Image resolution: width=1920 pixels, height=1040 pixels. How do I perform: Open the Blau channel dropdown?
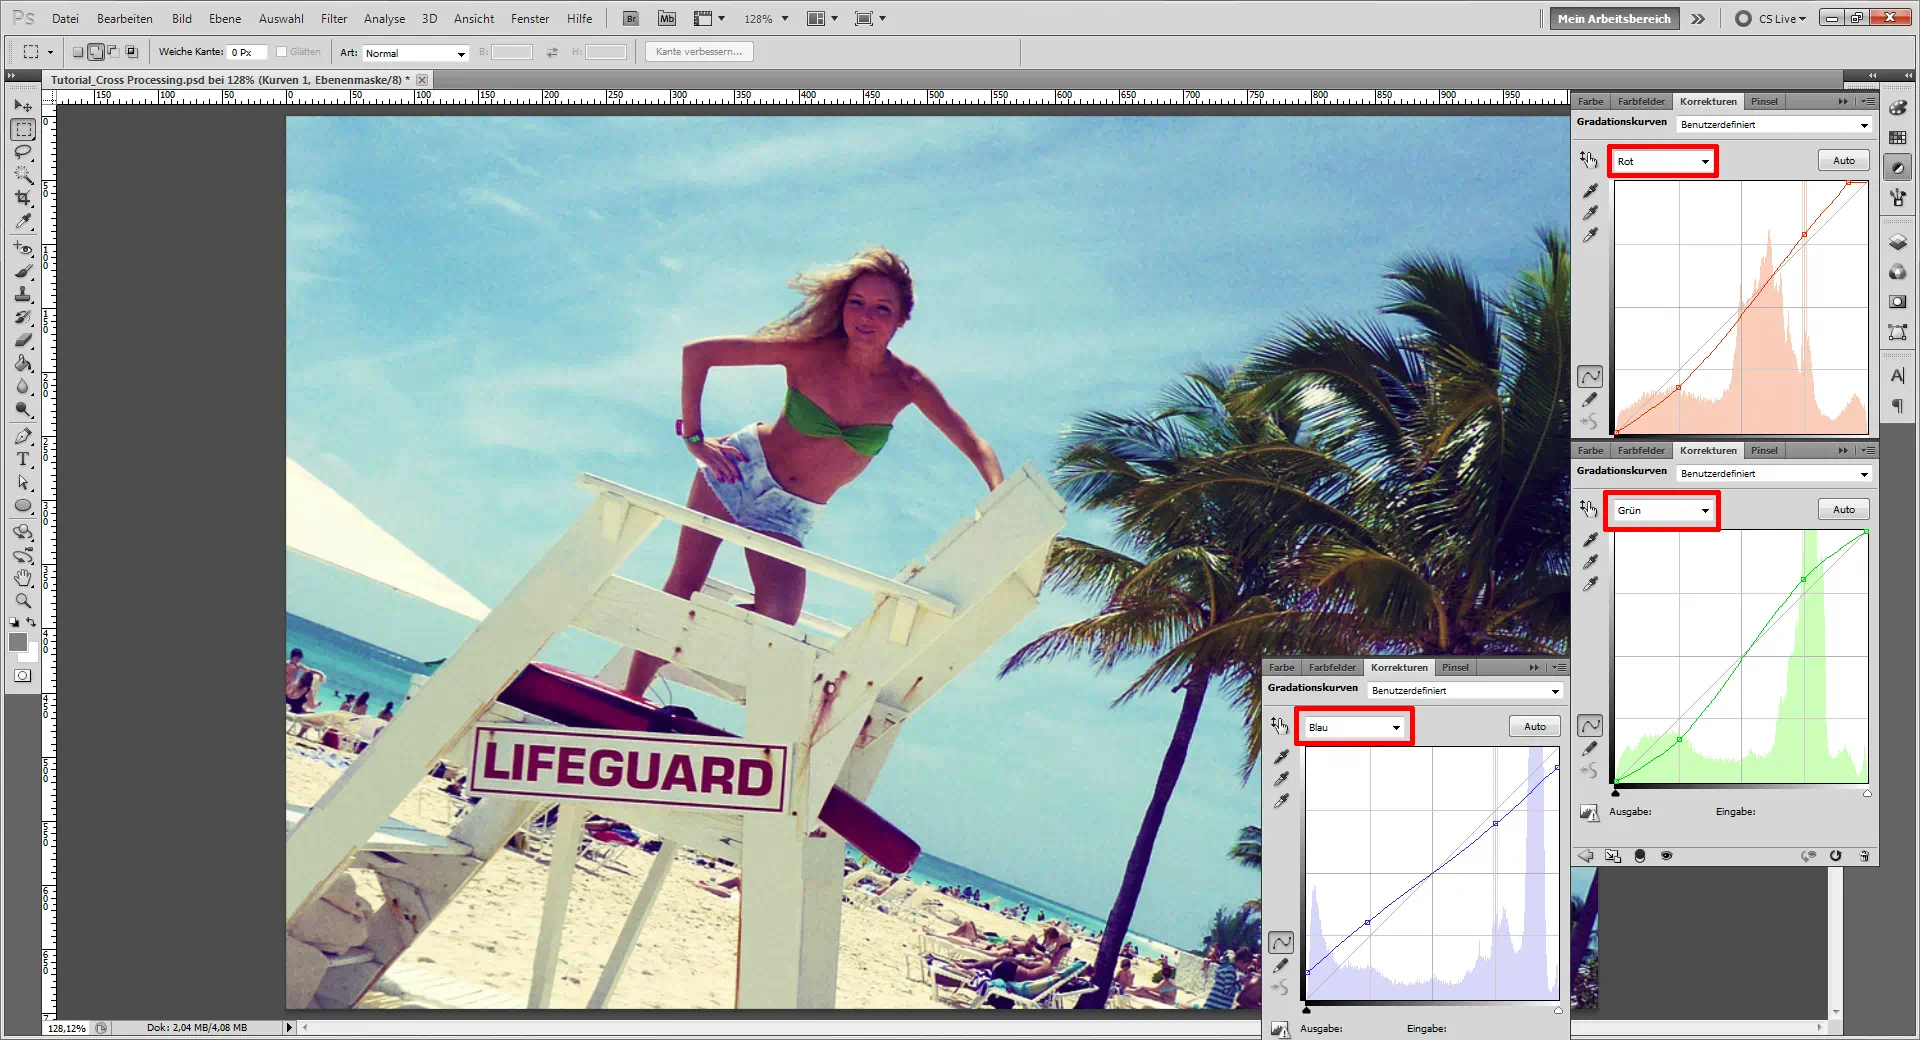(x=1354, y=727)
